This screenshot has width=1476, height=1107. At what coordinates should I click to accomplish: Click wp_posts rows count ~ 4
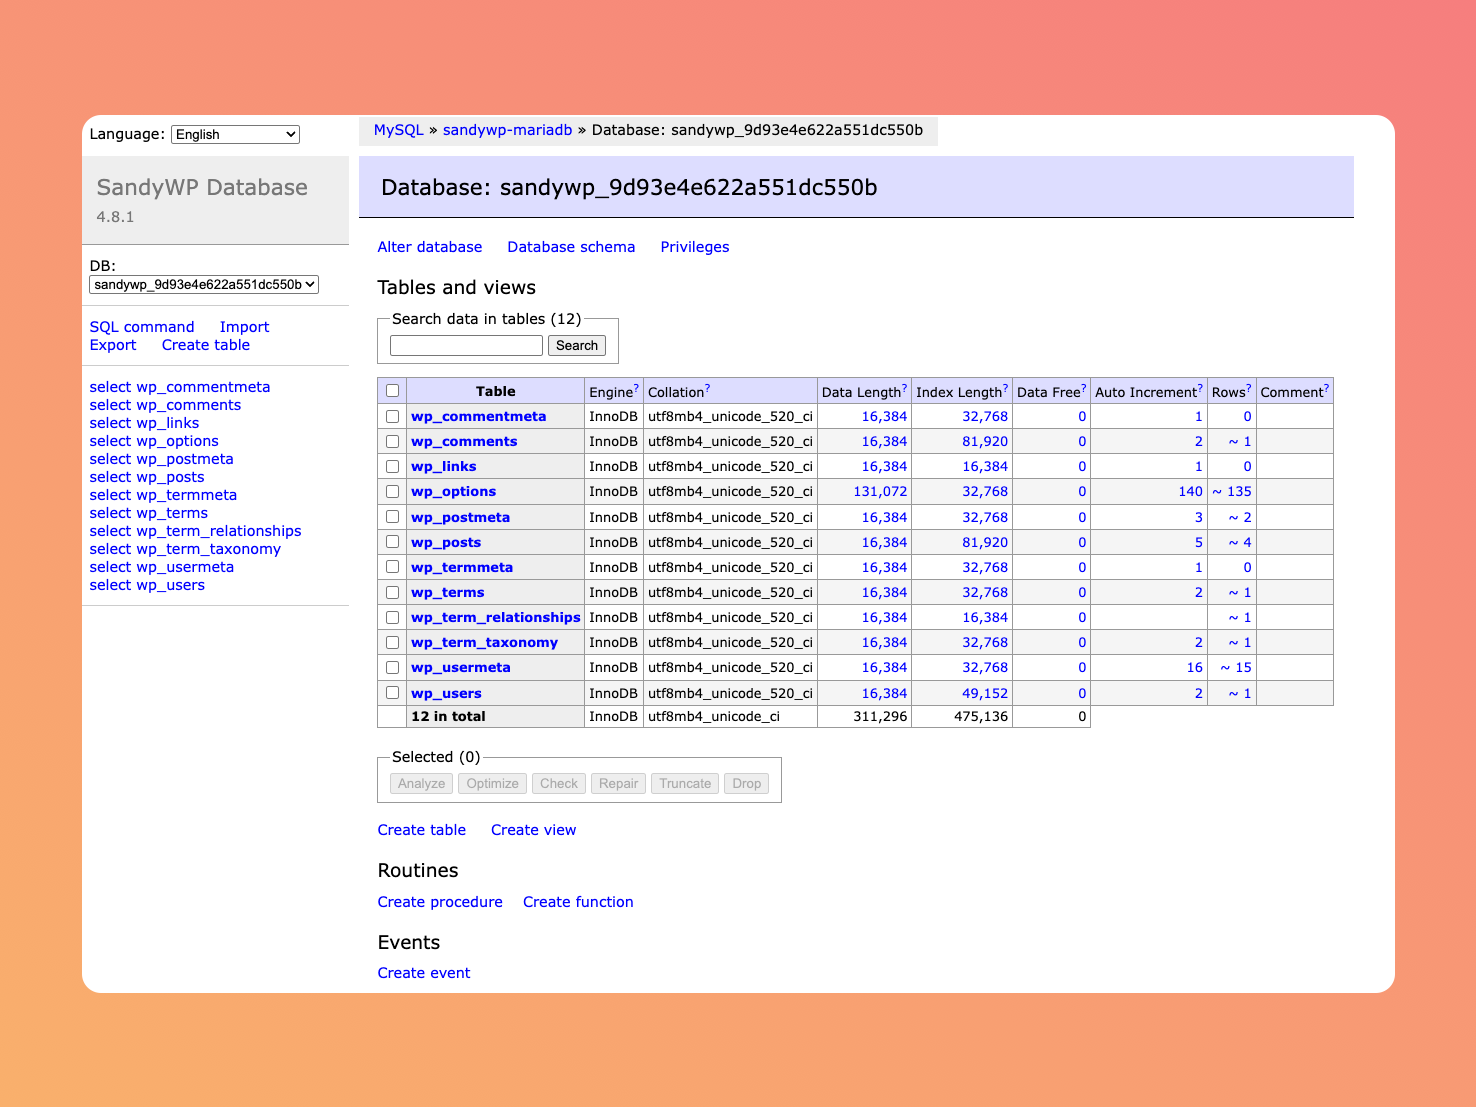click(1240, 543)
